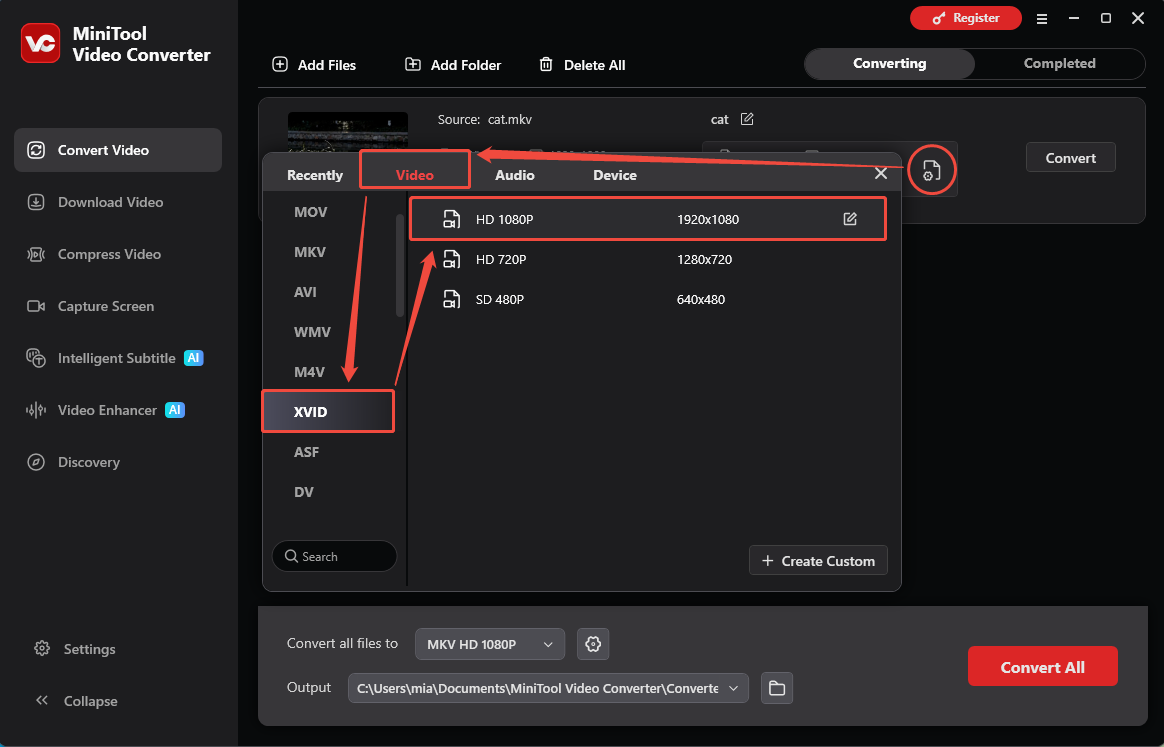Choose MKV from the format list

310,252
